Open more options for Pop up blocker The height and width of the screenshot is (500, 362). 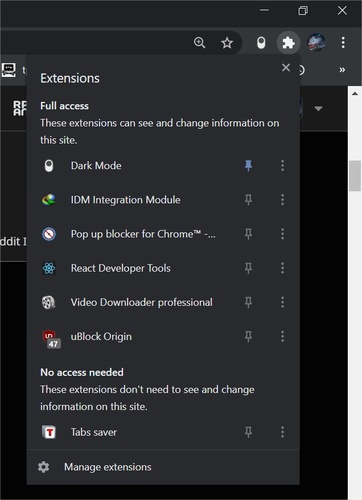pos(282,234)
